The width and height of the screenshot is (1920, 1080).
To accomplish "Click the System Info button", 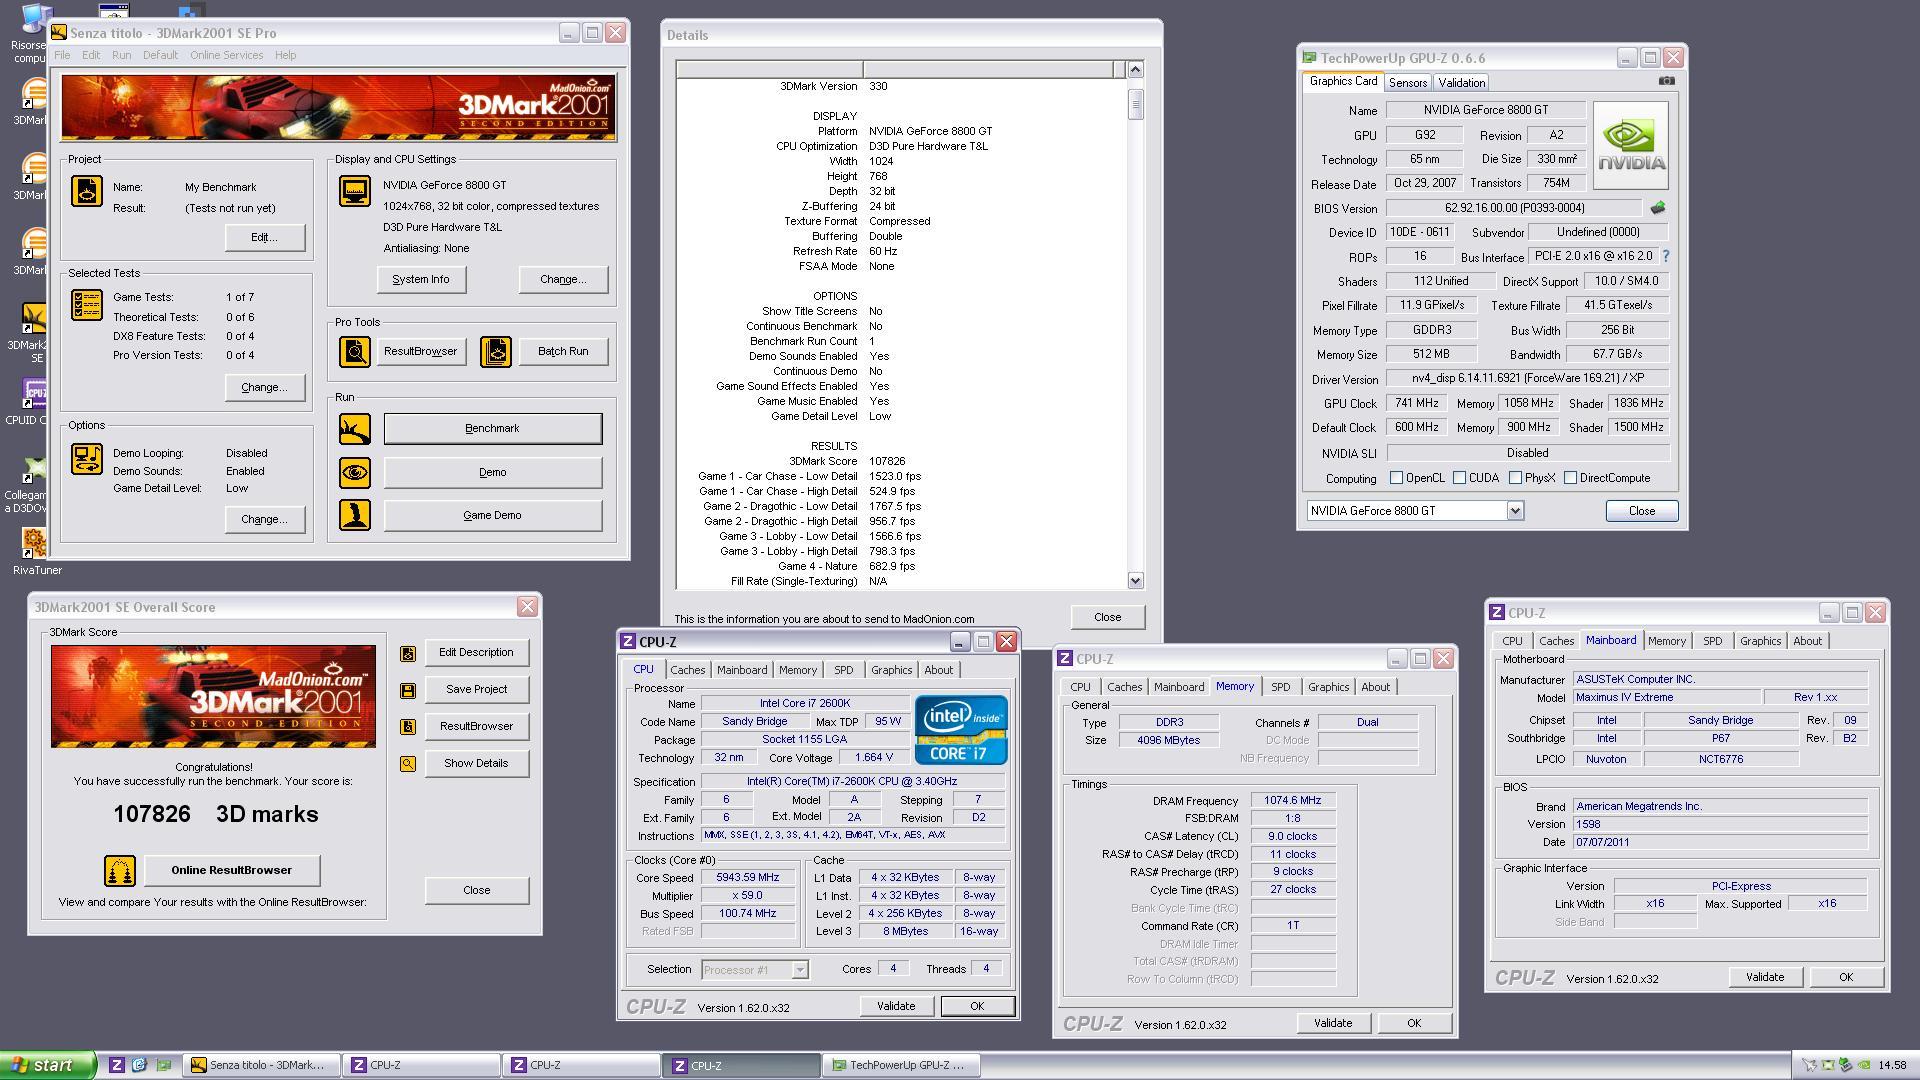I will tap(421, 279).
